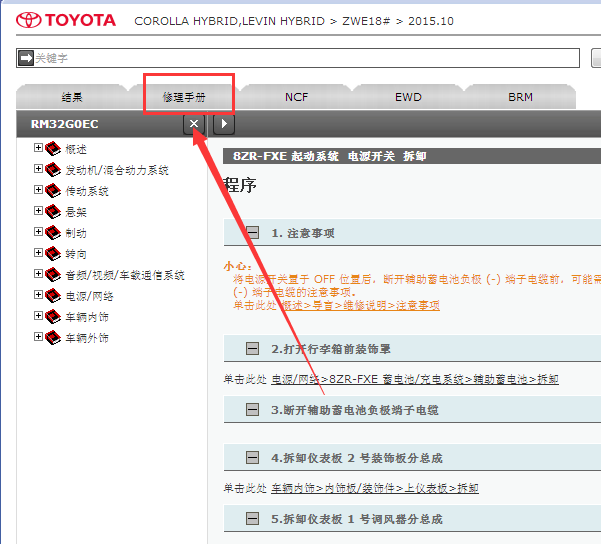Click the red book icon for 电源/网络
The width and height of the screenshot is (601, 544).
click(x=53, y=296)
